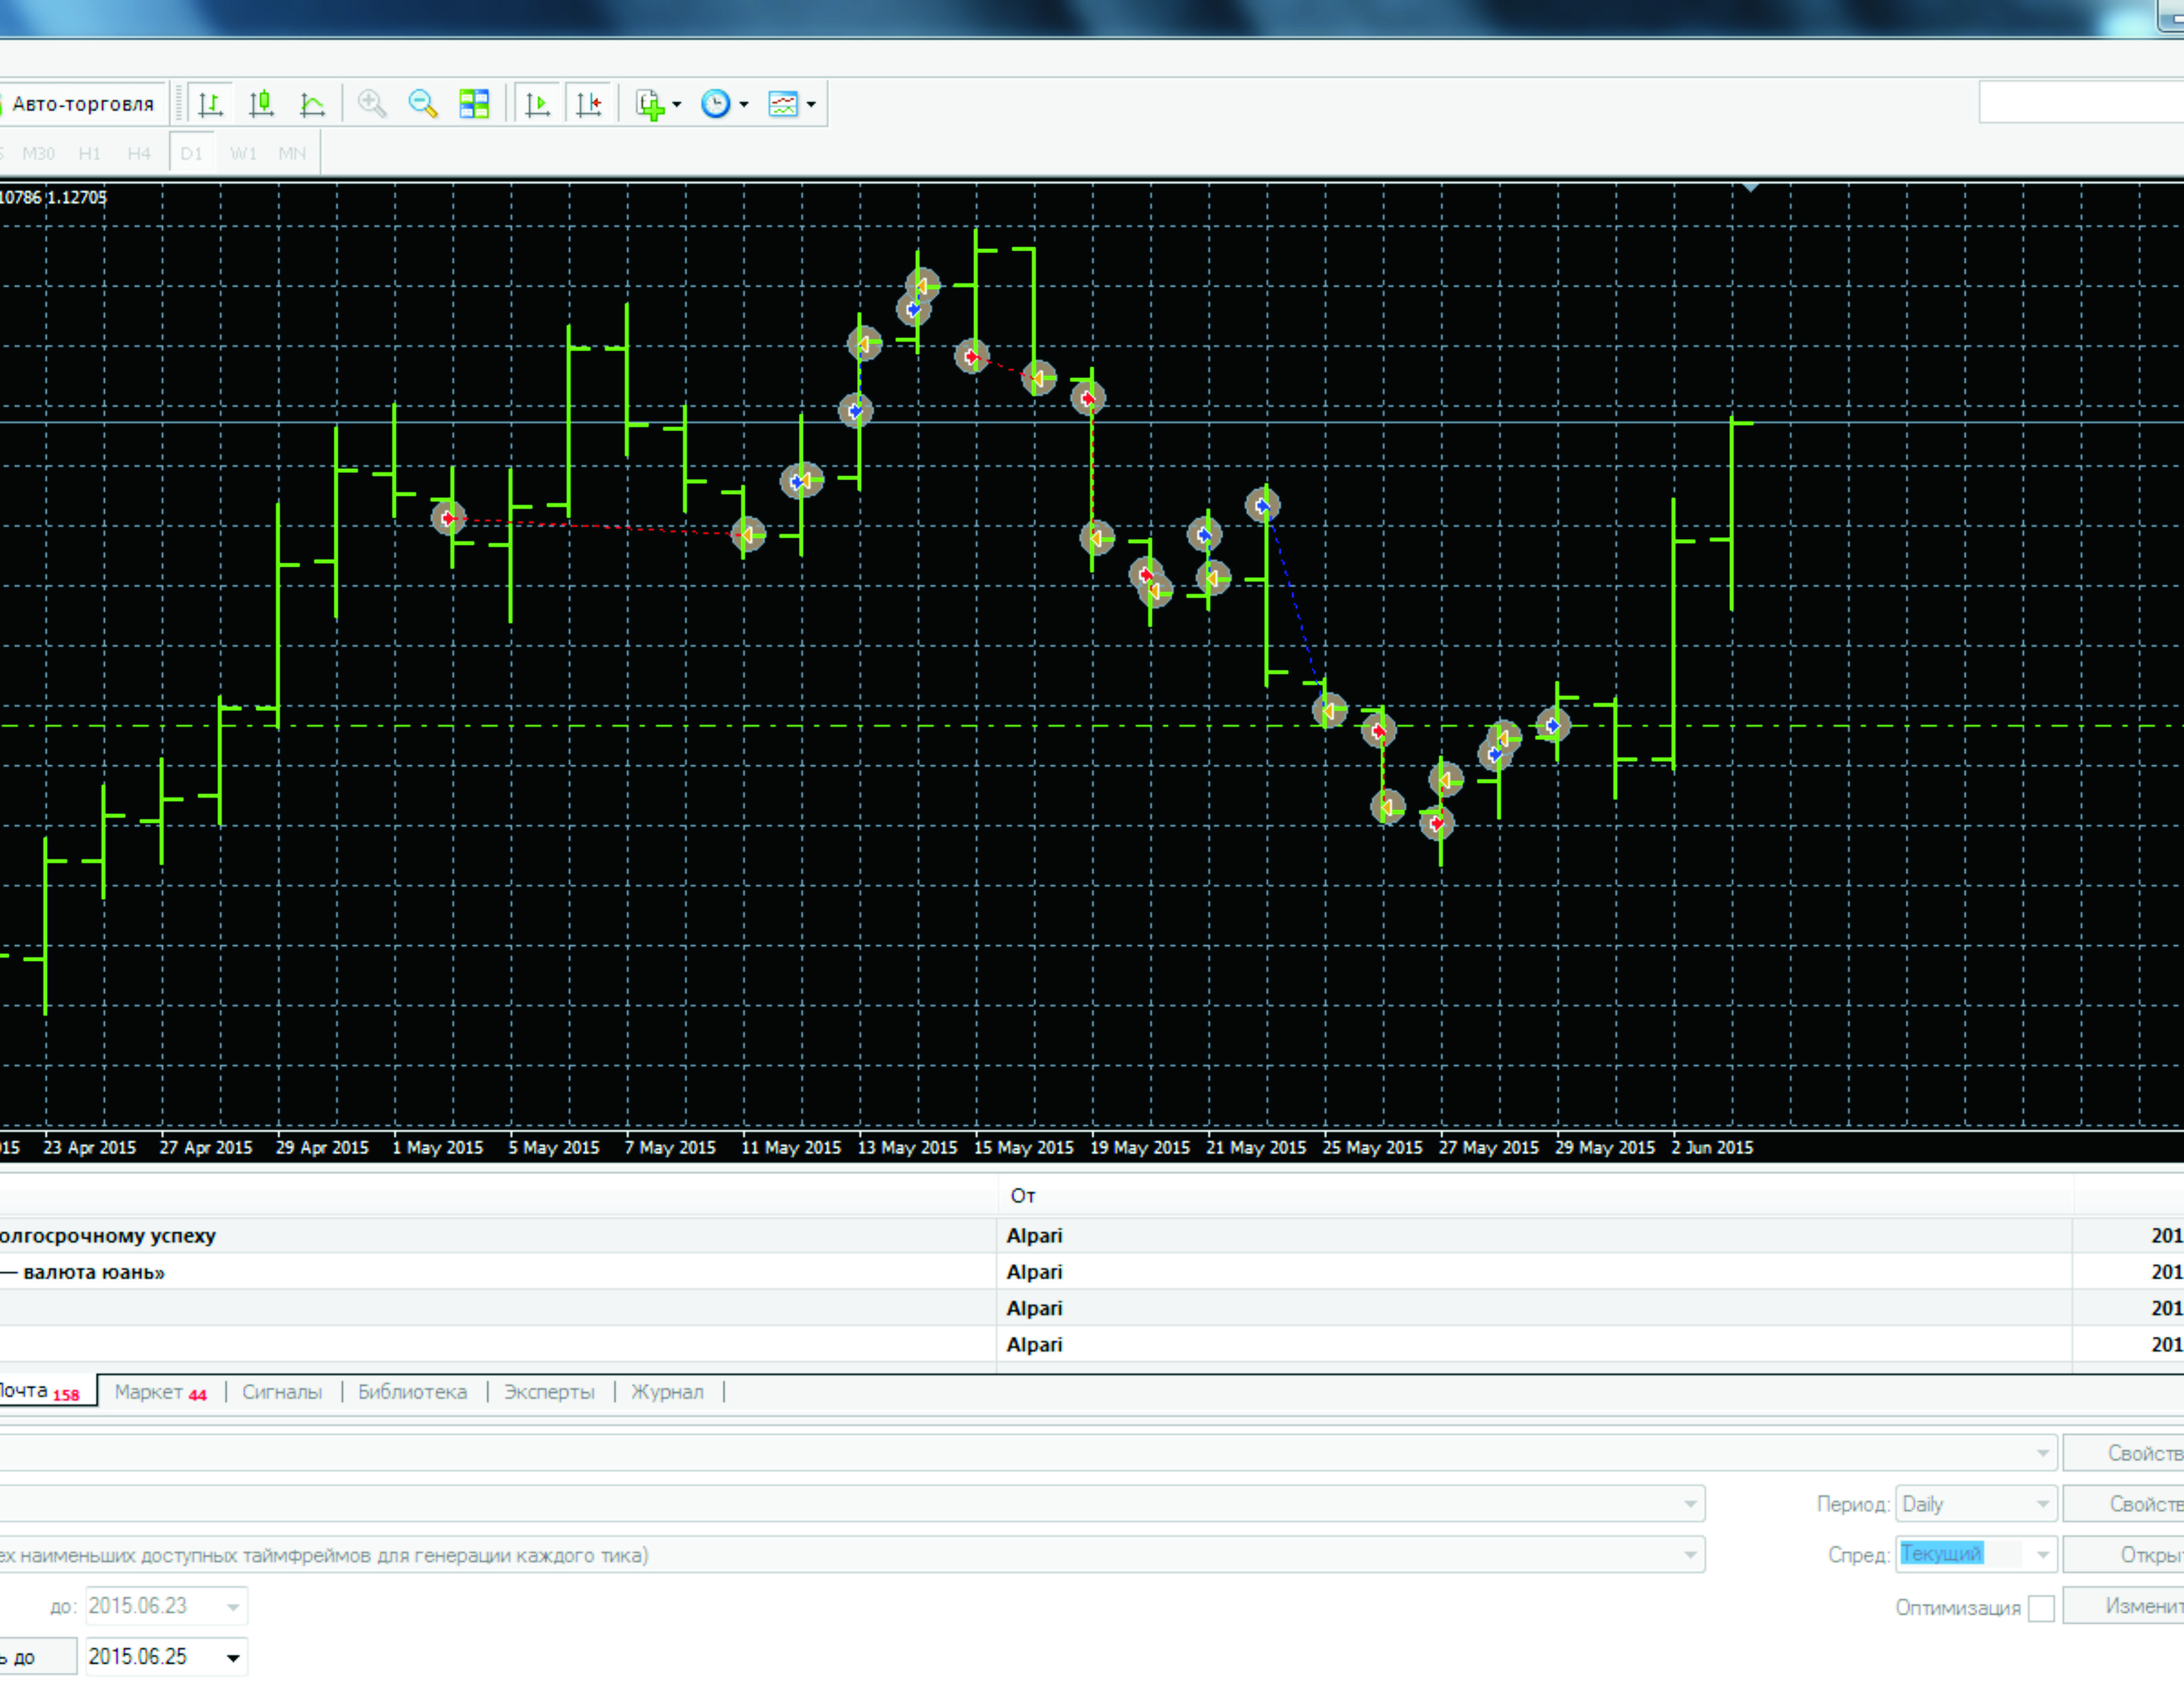Viewport: 2184px width, 1695px height.
Task: Select the H4 timeframe
Action: 139,154
